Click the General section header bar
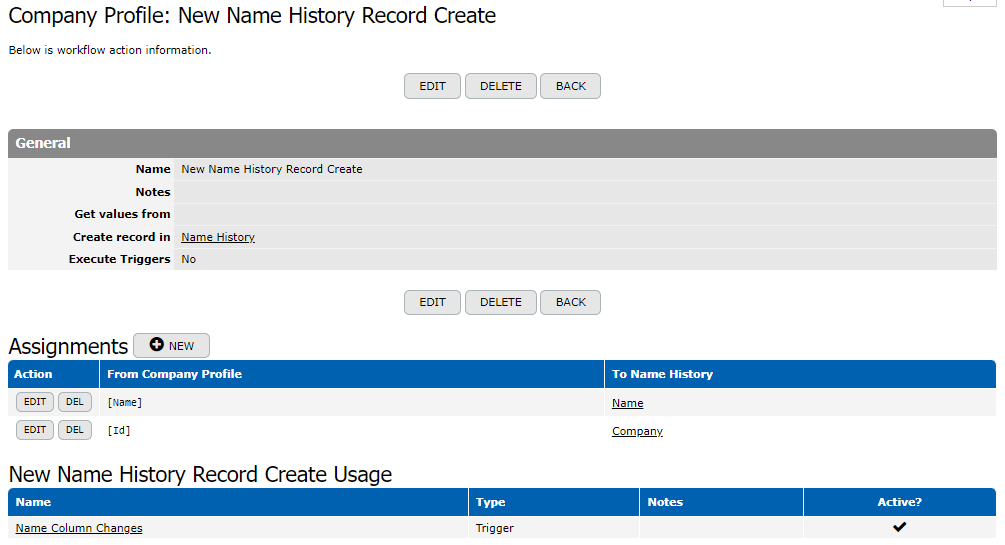Image resolution: width=1005 pixels, height=545 pixels. coord(502,143)
